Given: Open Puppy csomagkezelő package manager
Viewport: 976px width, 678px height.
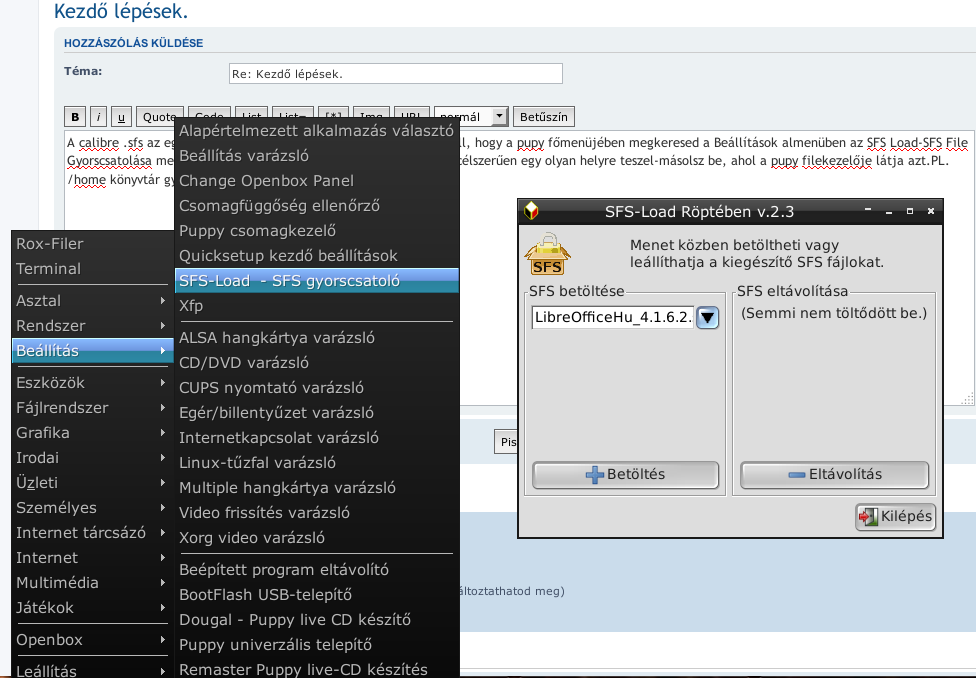Looking at the screenshot, I should pyautogui.click(x=317, y=230).
